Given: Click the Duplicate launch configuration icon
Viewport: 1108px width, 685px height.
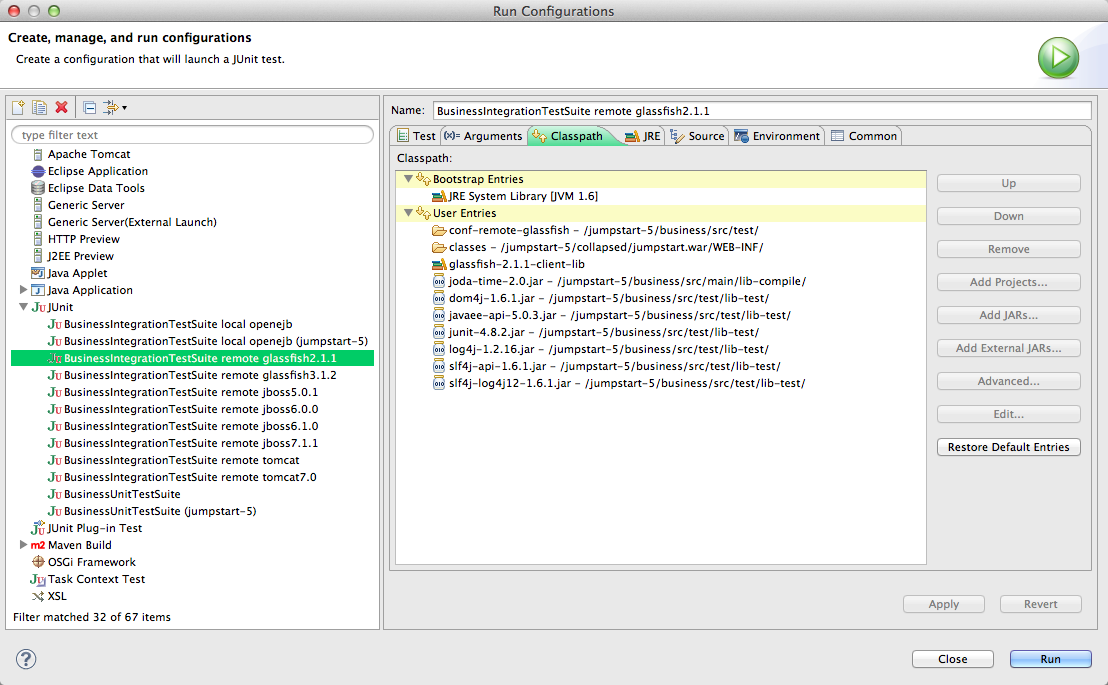Looking at the screenshot, I should (40, 107).
